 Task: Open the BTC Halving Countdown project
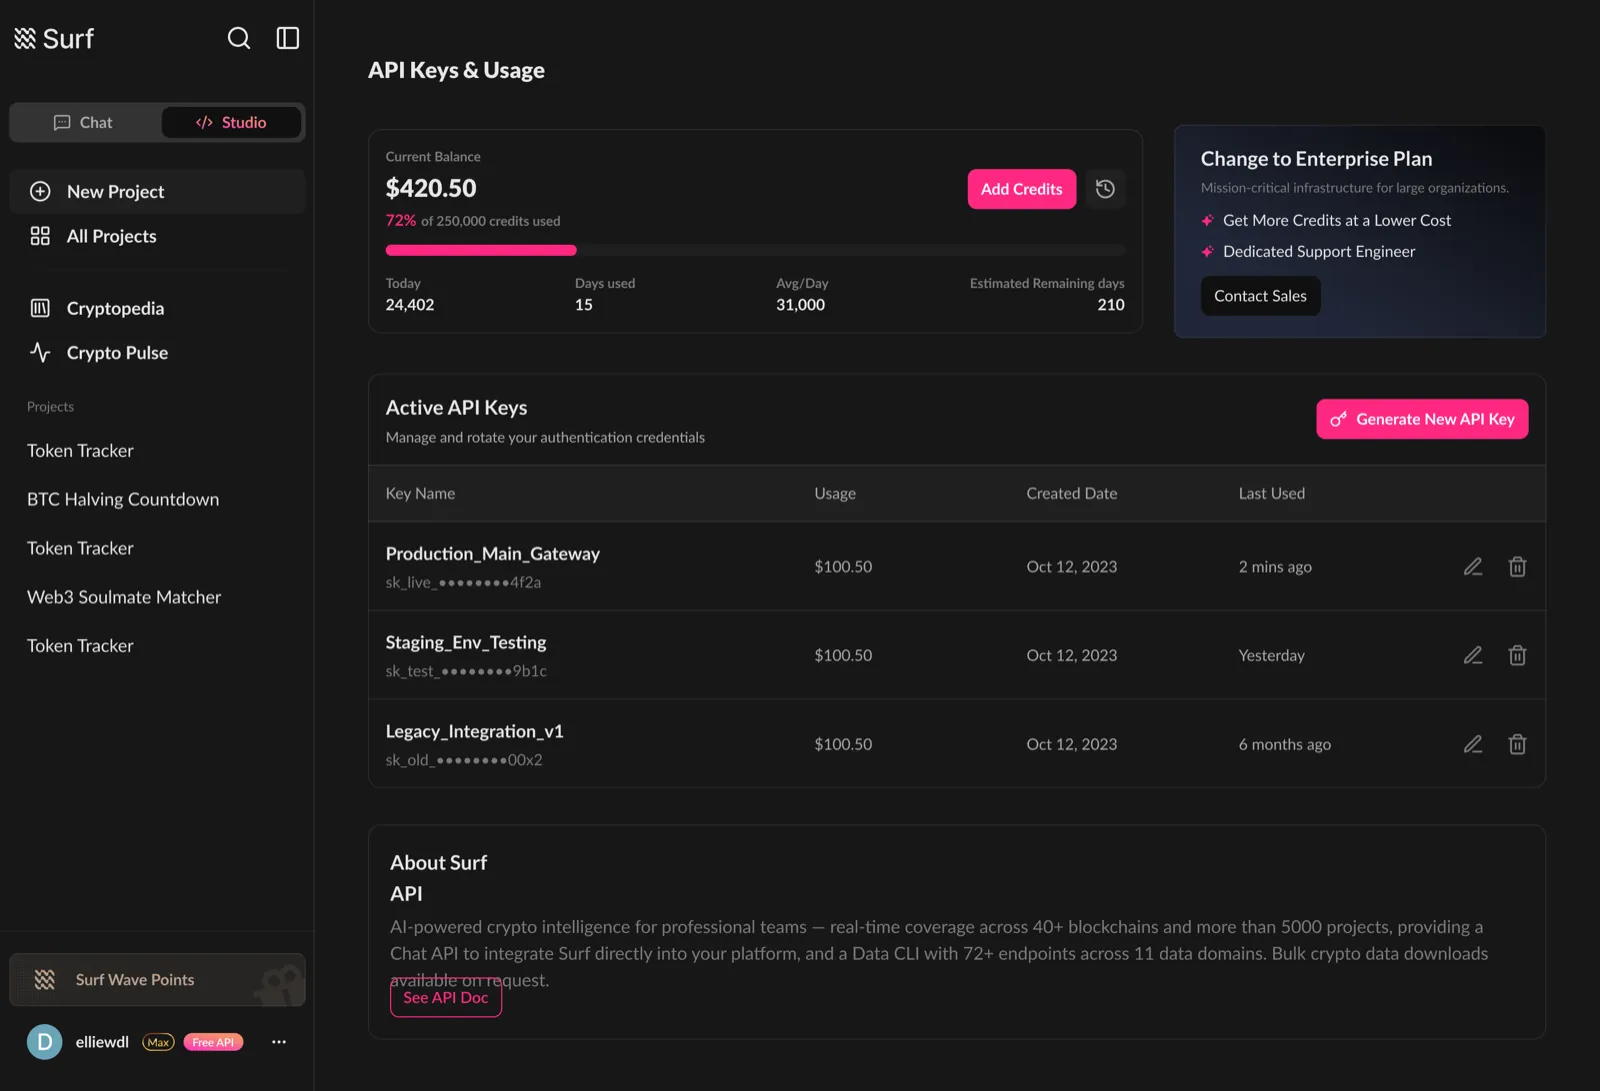[123, 499]
